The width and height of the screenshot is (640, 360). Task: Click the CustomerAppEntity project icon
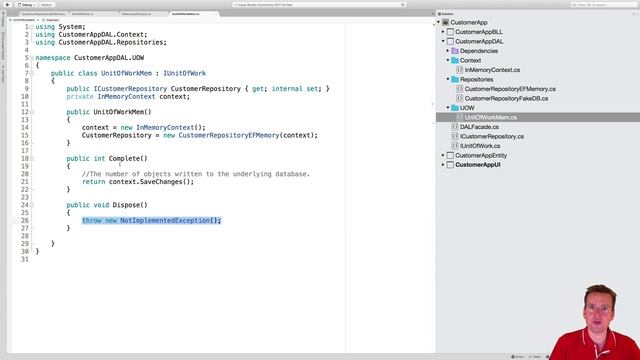point(450,156)
